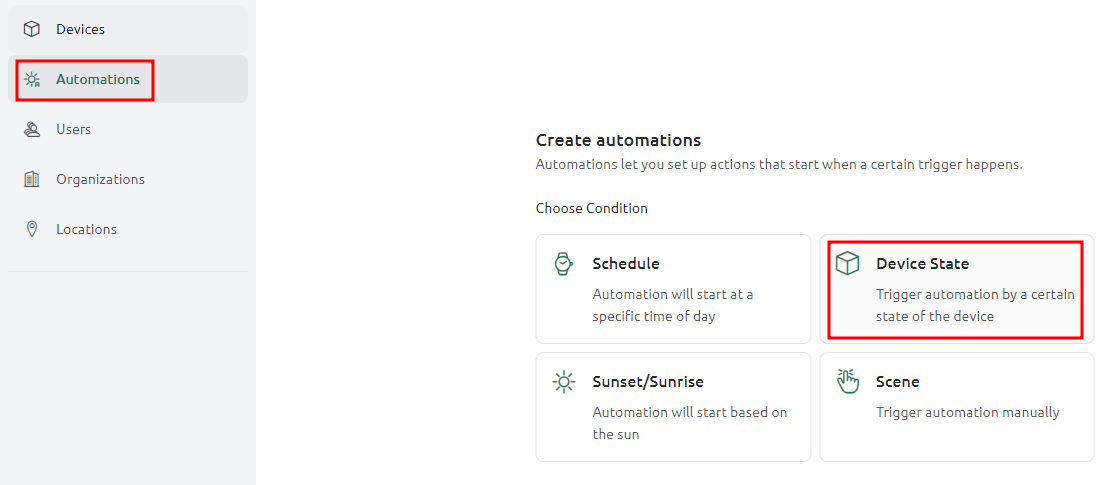
Task: Click "Automation will start based on the sun" text
Action: (x=690, y=423)
